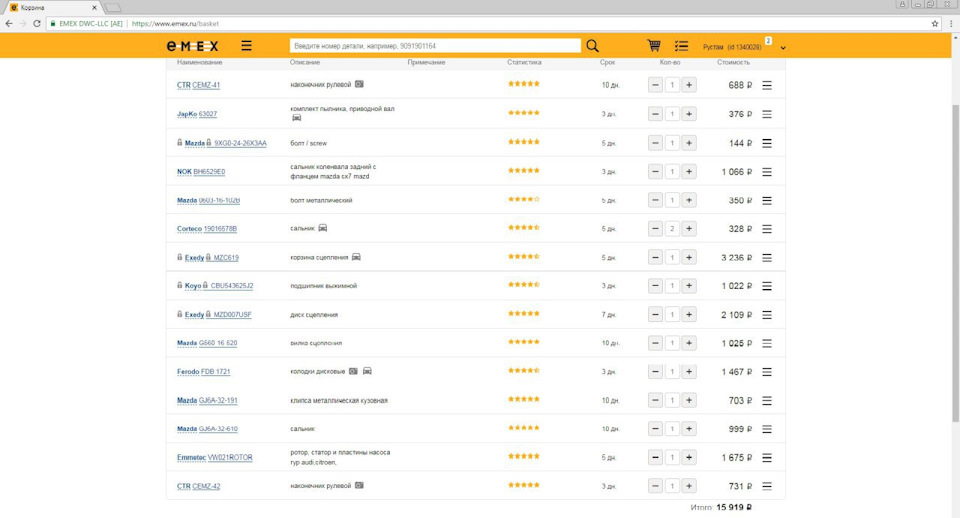The width and height of the screenshot is (960, 518).
Task: Click rating stars for Mazda 0603-16-102B
Action: tap(524, 199)
